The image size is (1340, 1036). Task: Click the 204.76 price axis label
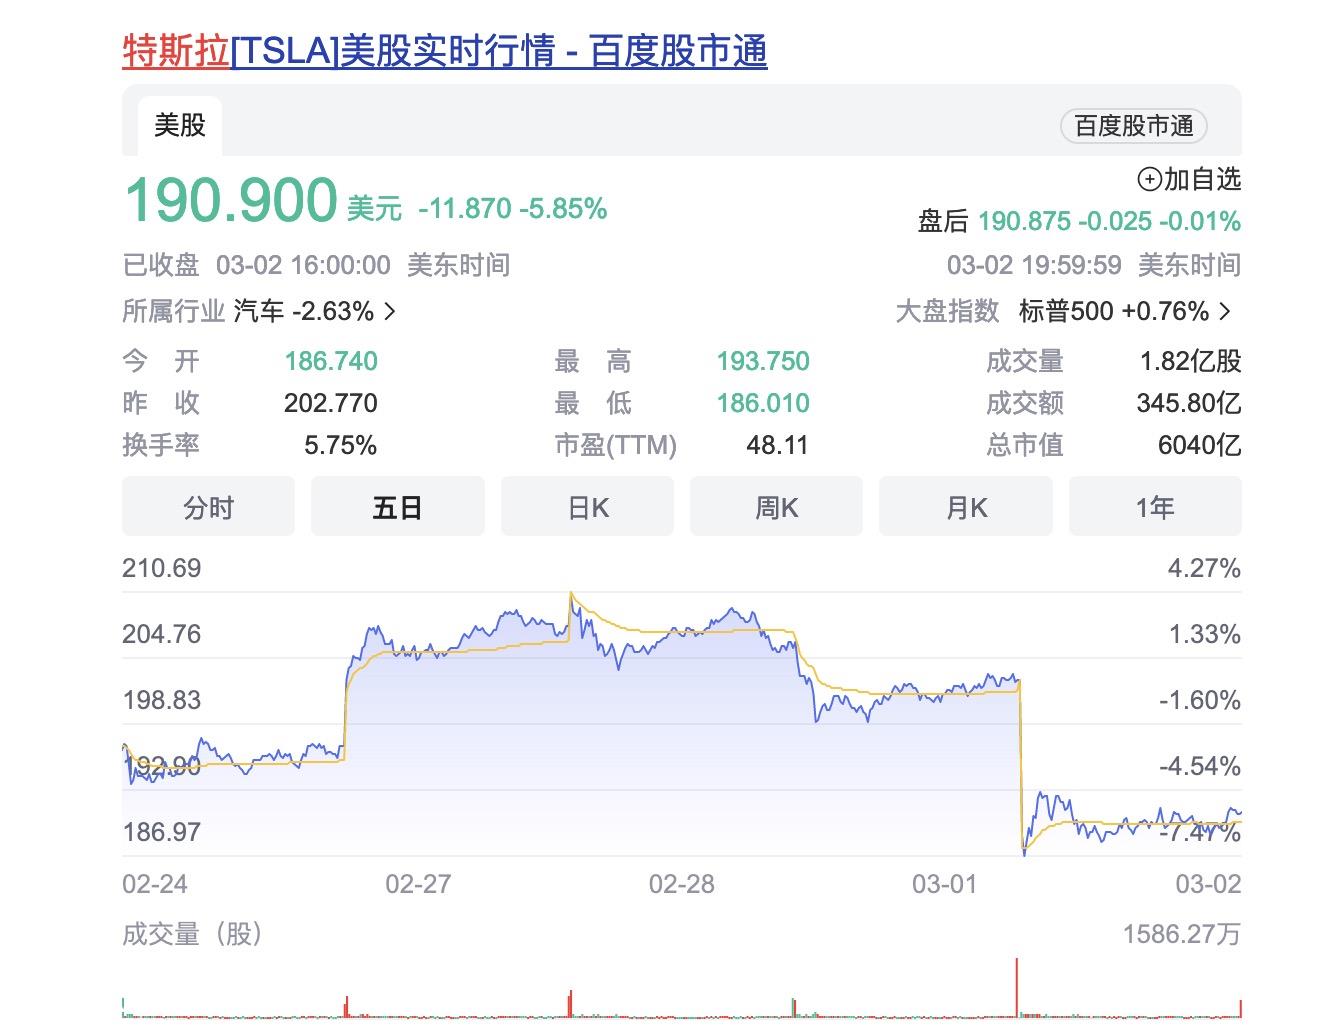tap(162, 634)
